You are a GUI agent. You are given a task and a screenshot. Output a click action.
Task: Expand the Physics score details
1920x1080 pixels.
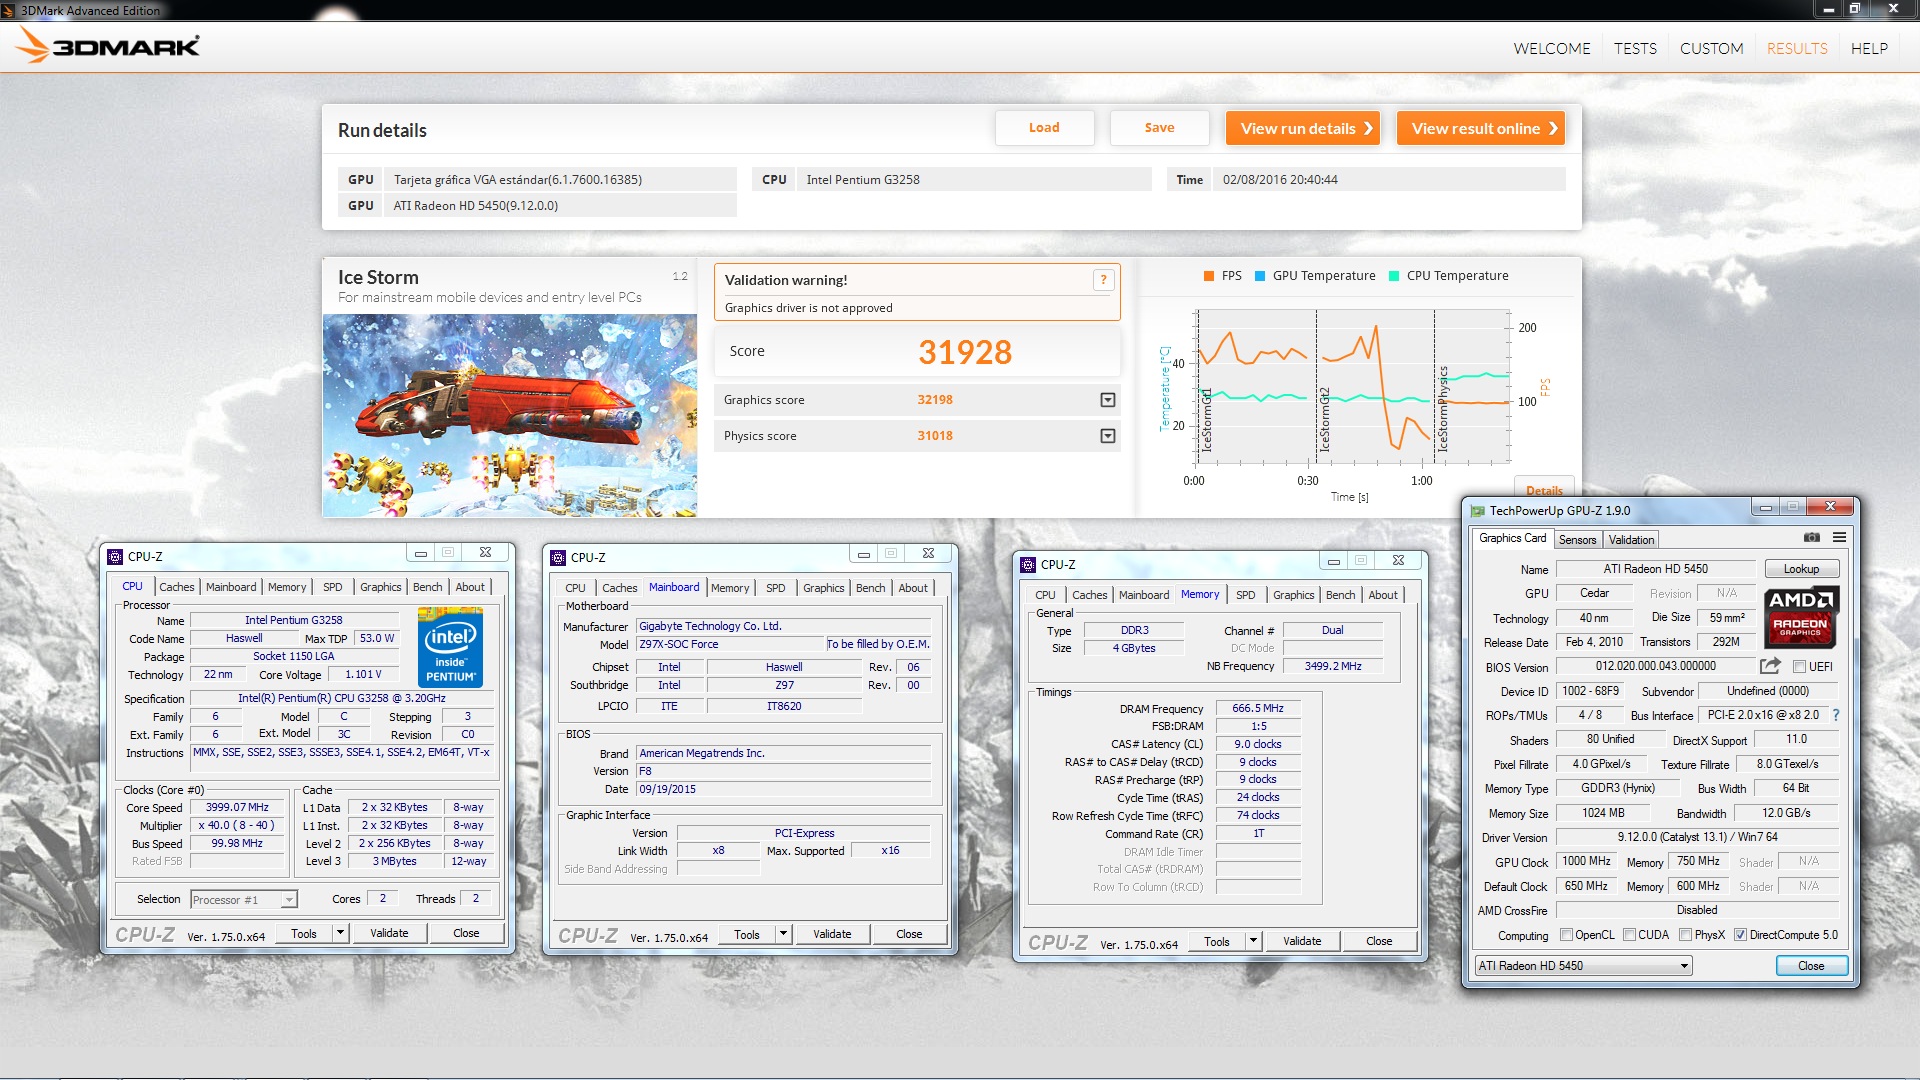[x=1107, y=436]
